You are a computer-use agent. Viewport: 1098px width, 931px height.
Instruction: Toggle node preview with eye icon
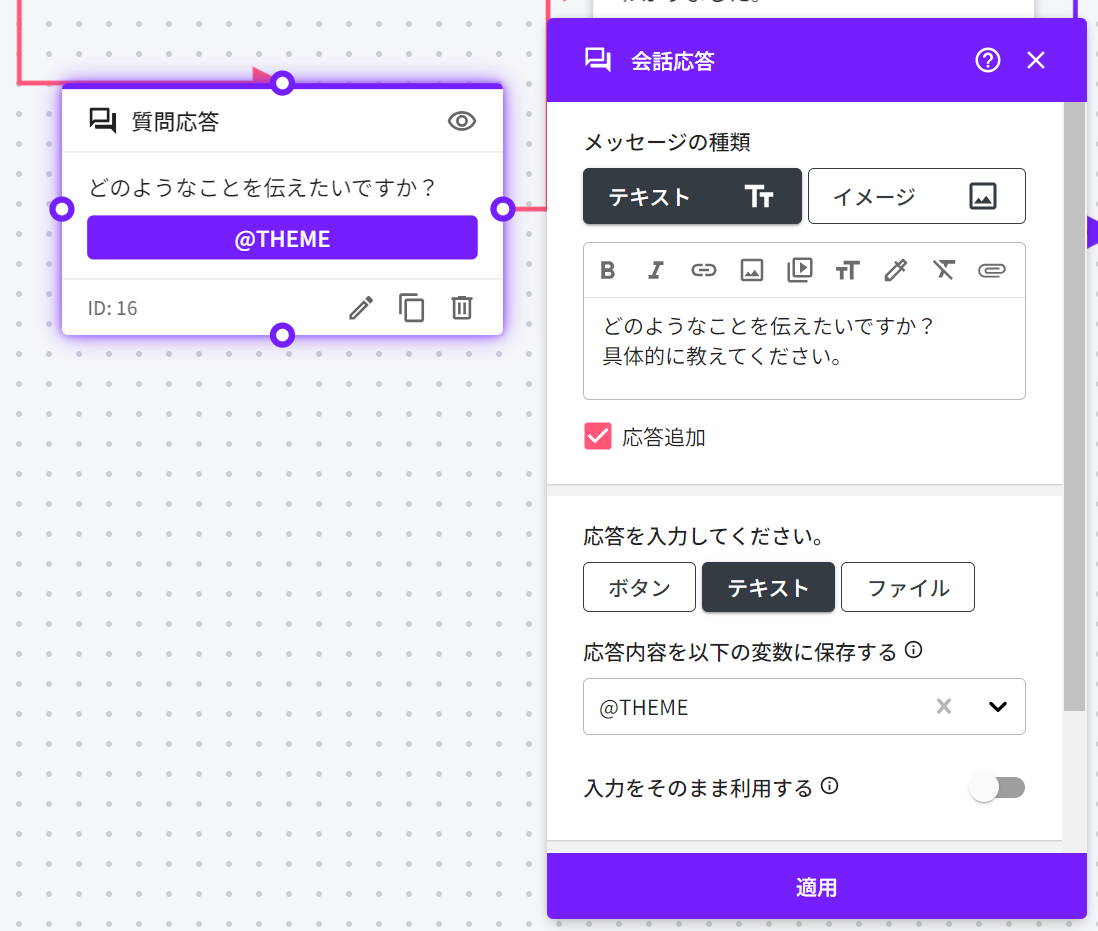pyautogui.click(x=461, y=122)
